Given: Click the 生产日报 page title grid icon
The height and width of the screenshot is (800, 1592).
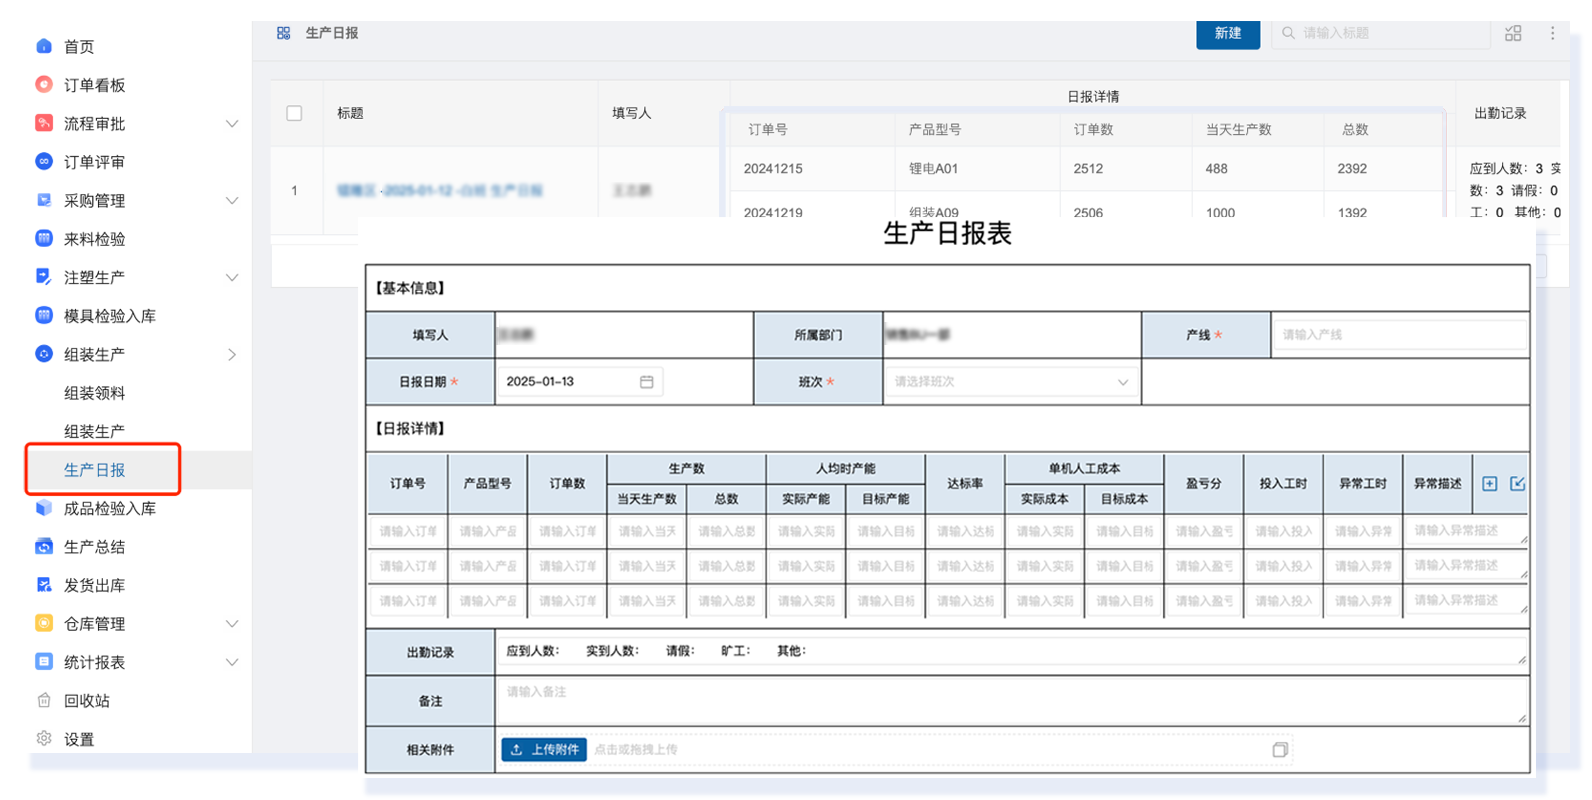Looking at the screenshot, I should (x=284, y=33).
